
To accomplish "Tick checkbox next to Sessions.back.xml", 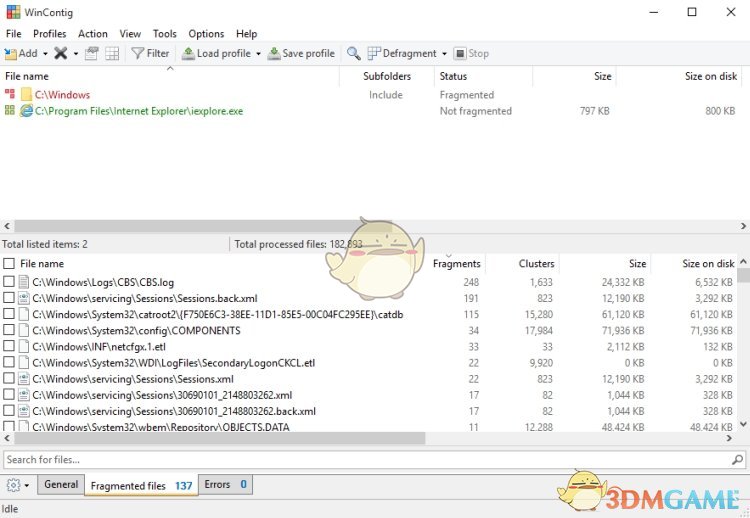I will coord(9,298).
